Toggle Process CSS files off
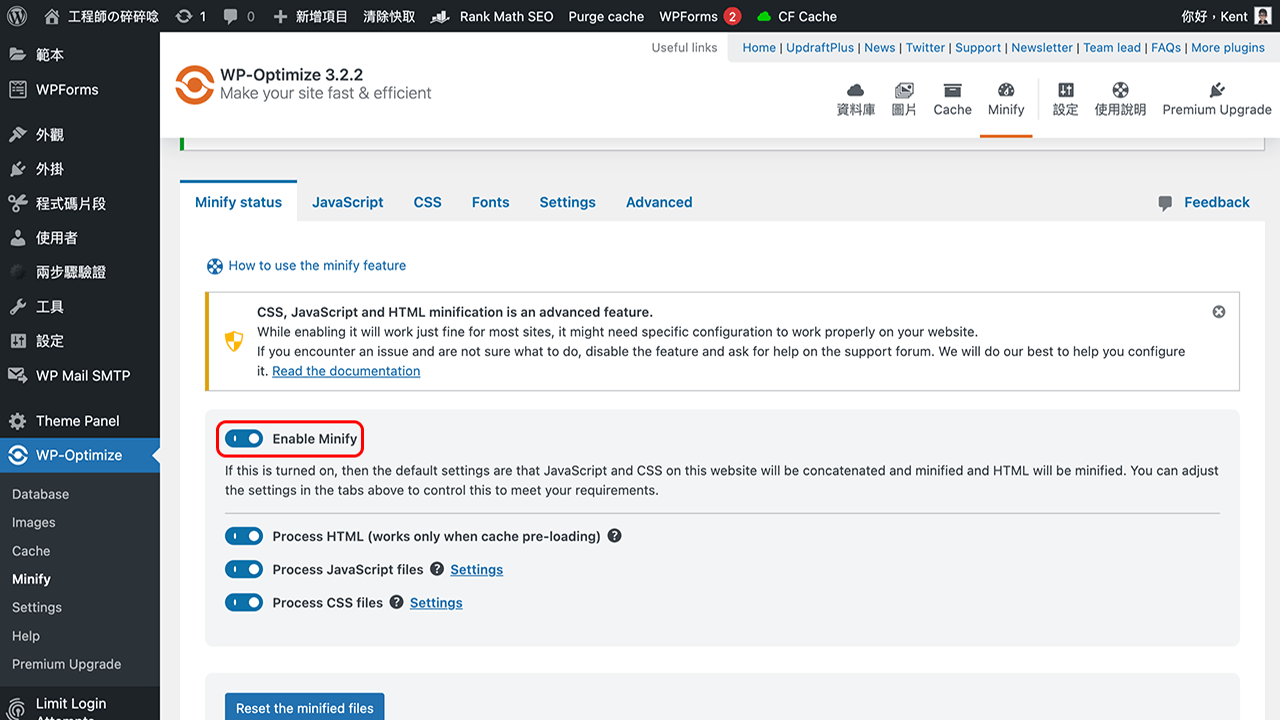Screen dimensions: 1280x720 click(x=244, y=602)
